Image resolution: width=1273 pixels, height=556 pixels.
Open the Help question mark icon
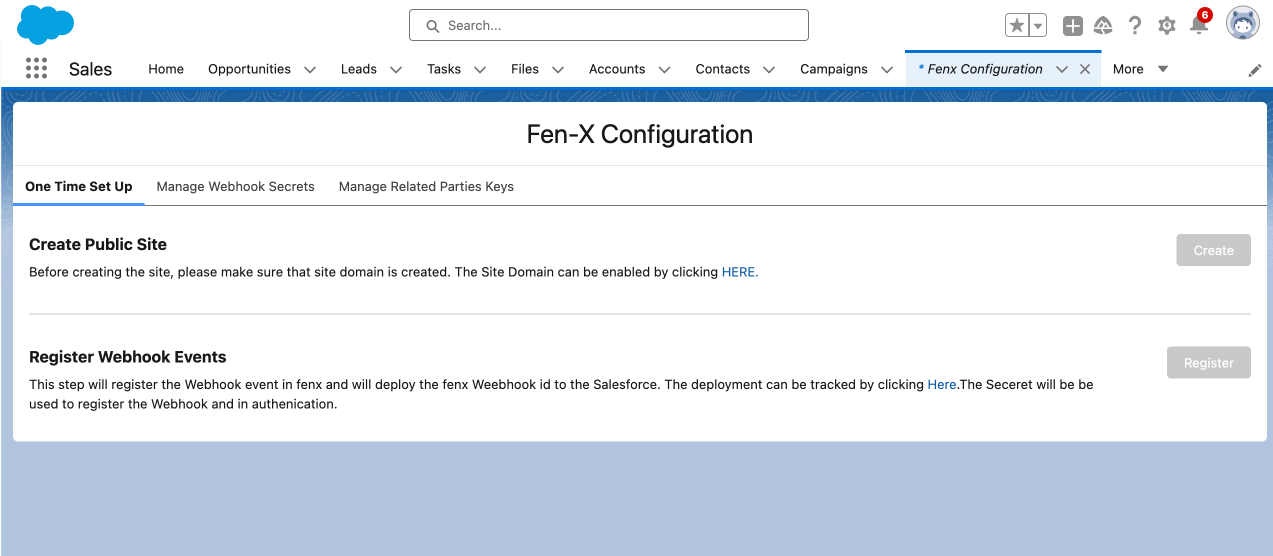click(1135, 26)
